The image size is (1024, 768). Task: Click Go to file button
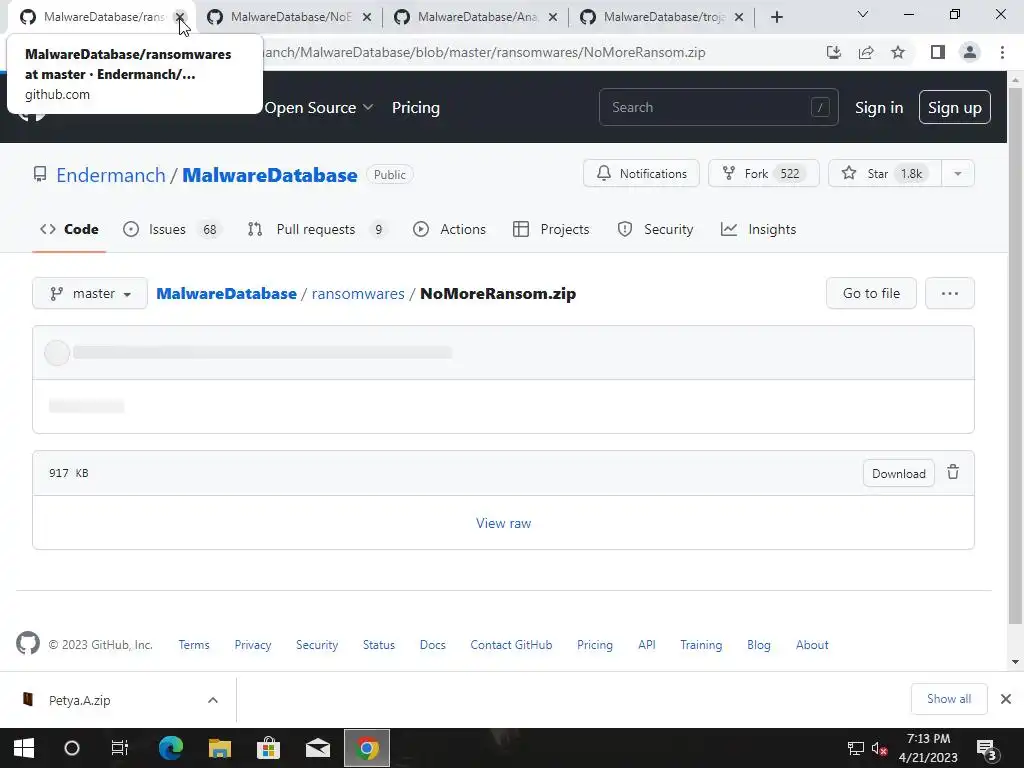[x=871, y=293]
